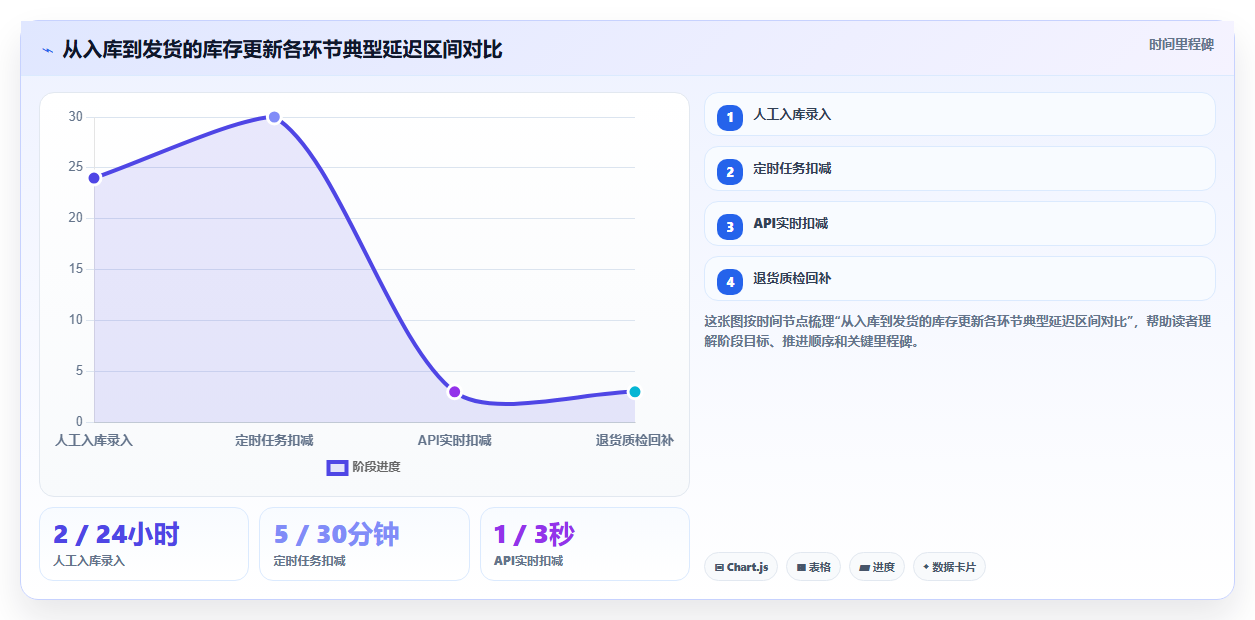The width and height of the screenshot is (1255, 620).
Task: Click the 阶段进度 legend text
Action: coord(376,467)
